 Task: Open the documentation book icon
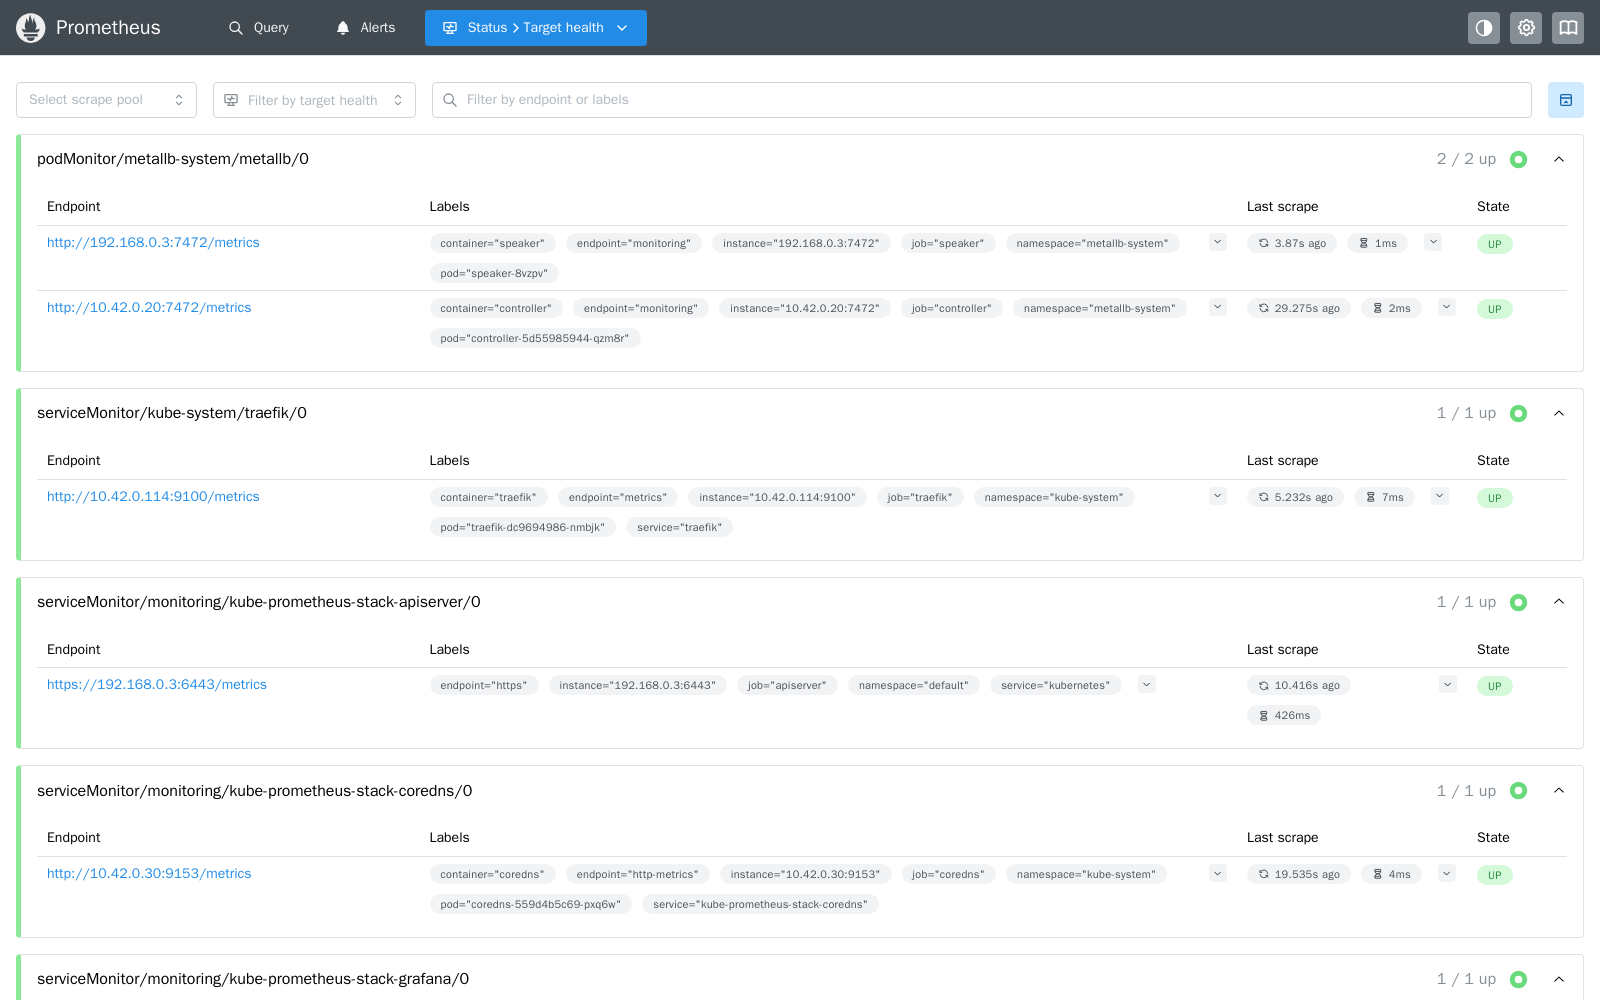pyautogui.click(x=1568, y=28)
